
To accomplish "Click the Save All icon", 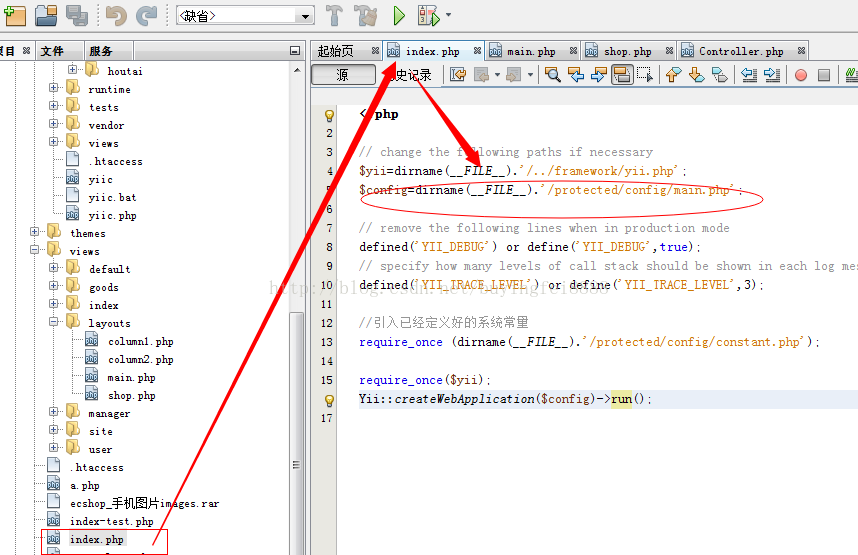I will [x=77, y=15].
